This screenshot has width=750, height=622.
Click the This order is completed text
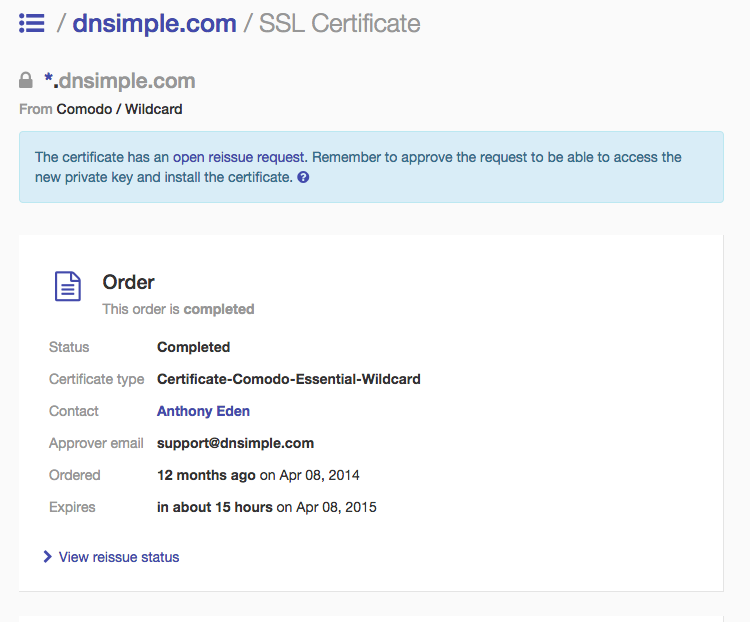[178, 309]
